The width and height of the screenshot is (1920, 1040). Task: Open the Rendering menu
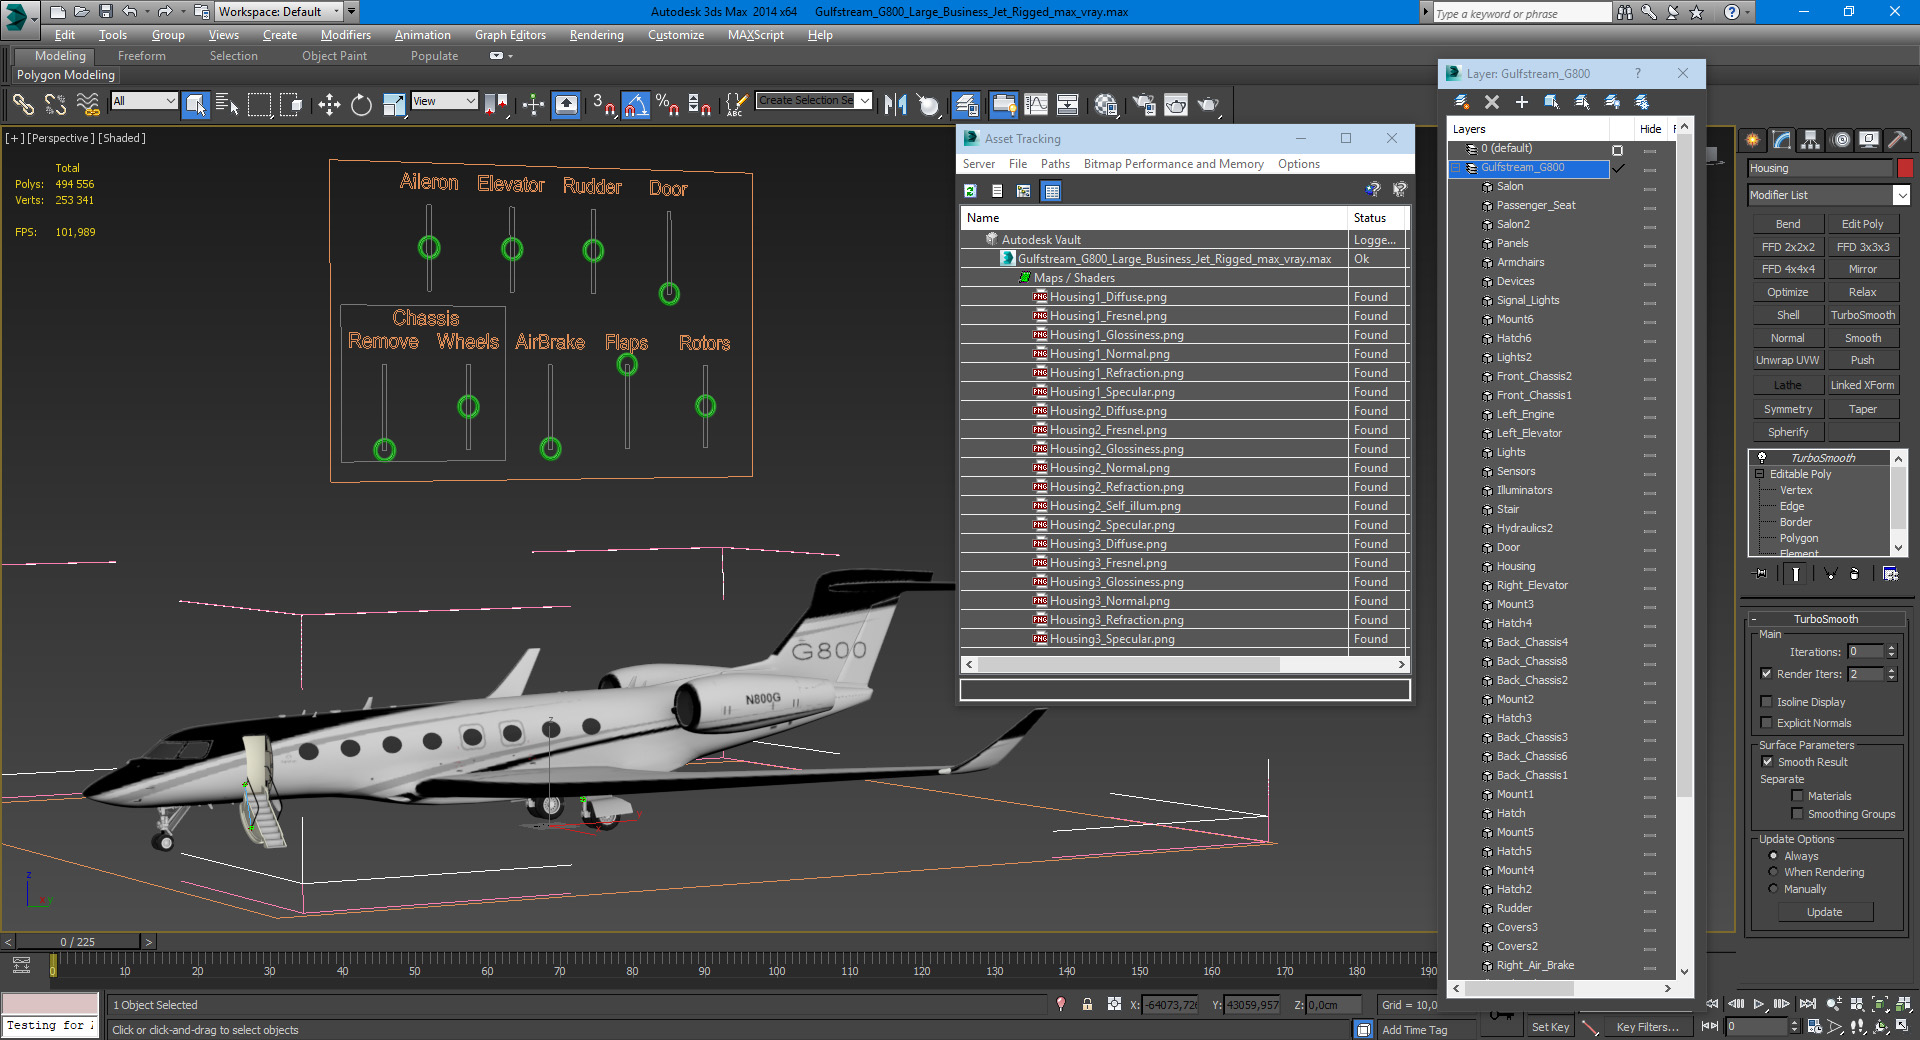tap(596, 35)
